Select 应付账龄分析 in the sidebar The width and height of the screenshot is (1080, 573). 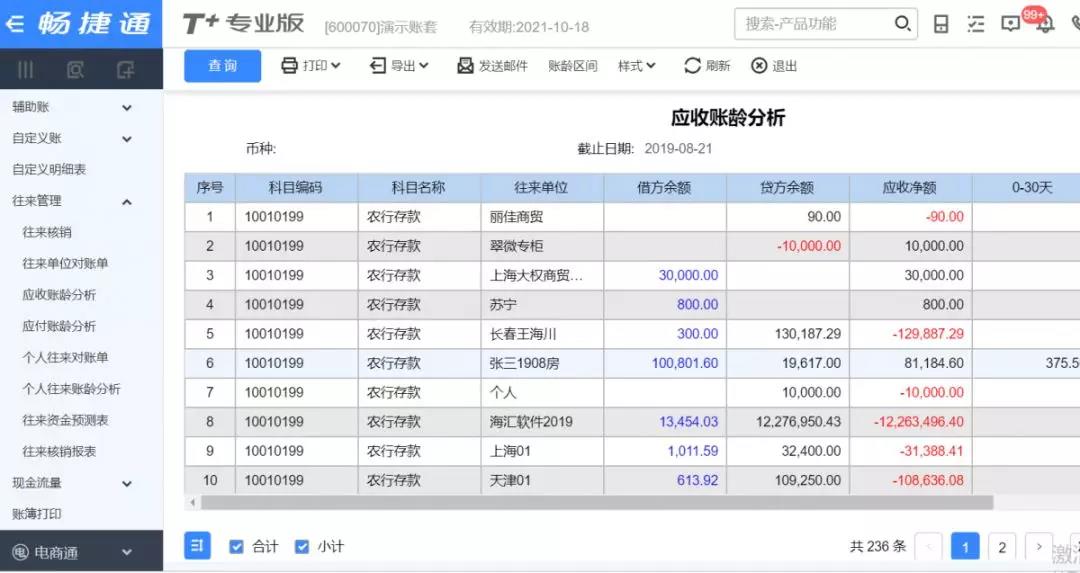pyautogui.click(x=59, y=326)
